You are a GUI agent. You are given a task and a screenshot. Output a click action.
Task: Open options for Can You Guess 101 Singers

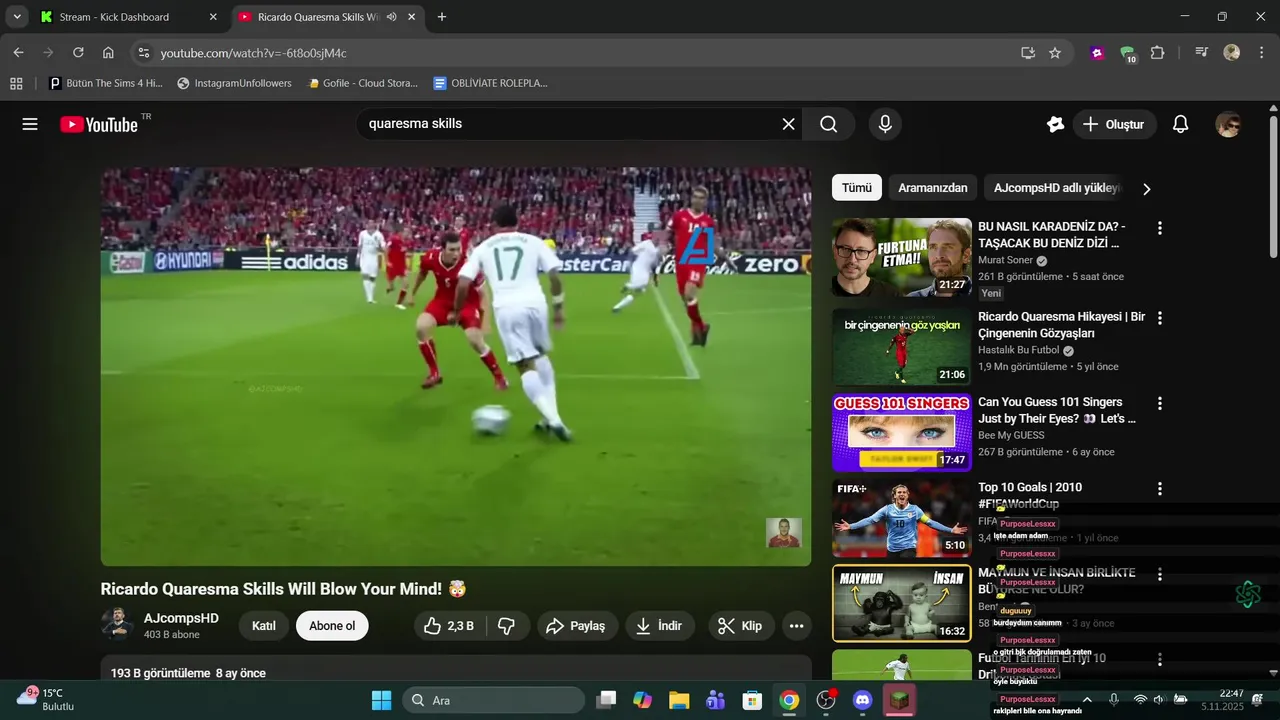pos(1160,404)
